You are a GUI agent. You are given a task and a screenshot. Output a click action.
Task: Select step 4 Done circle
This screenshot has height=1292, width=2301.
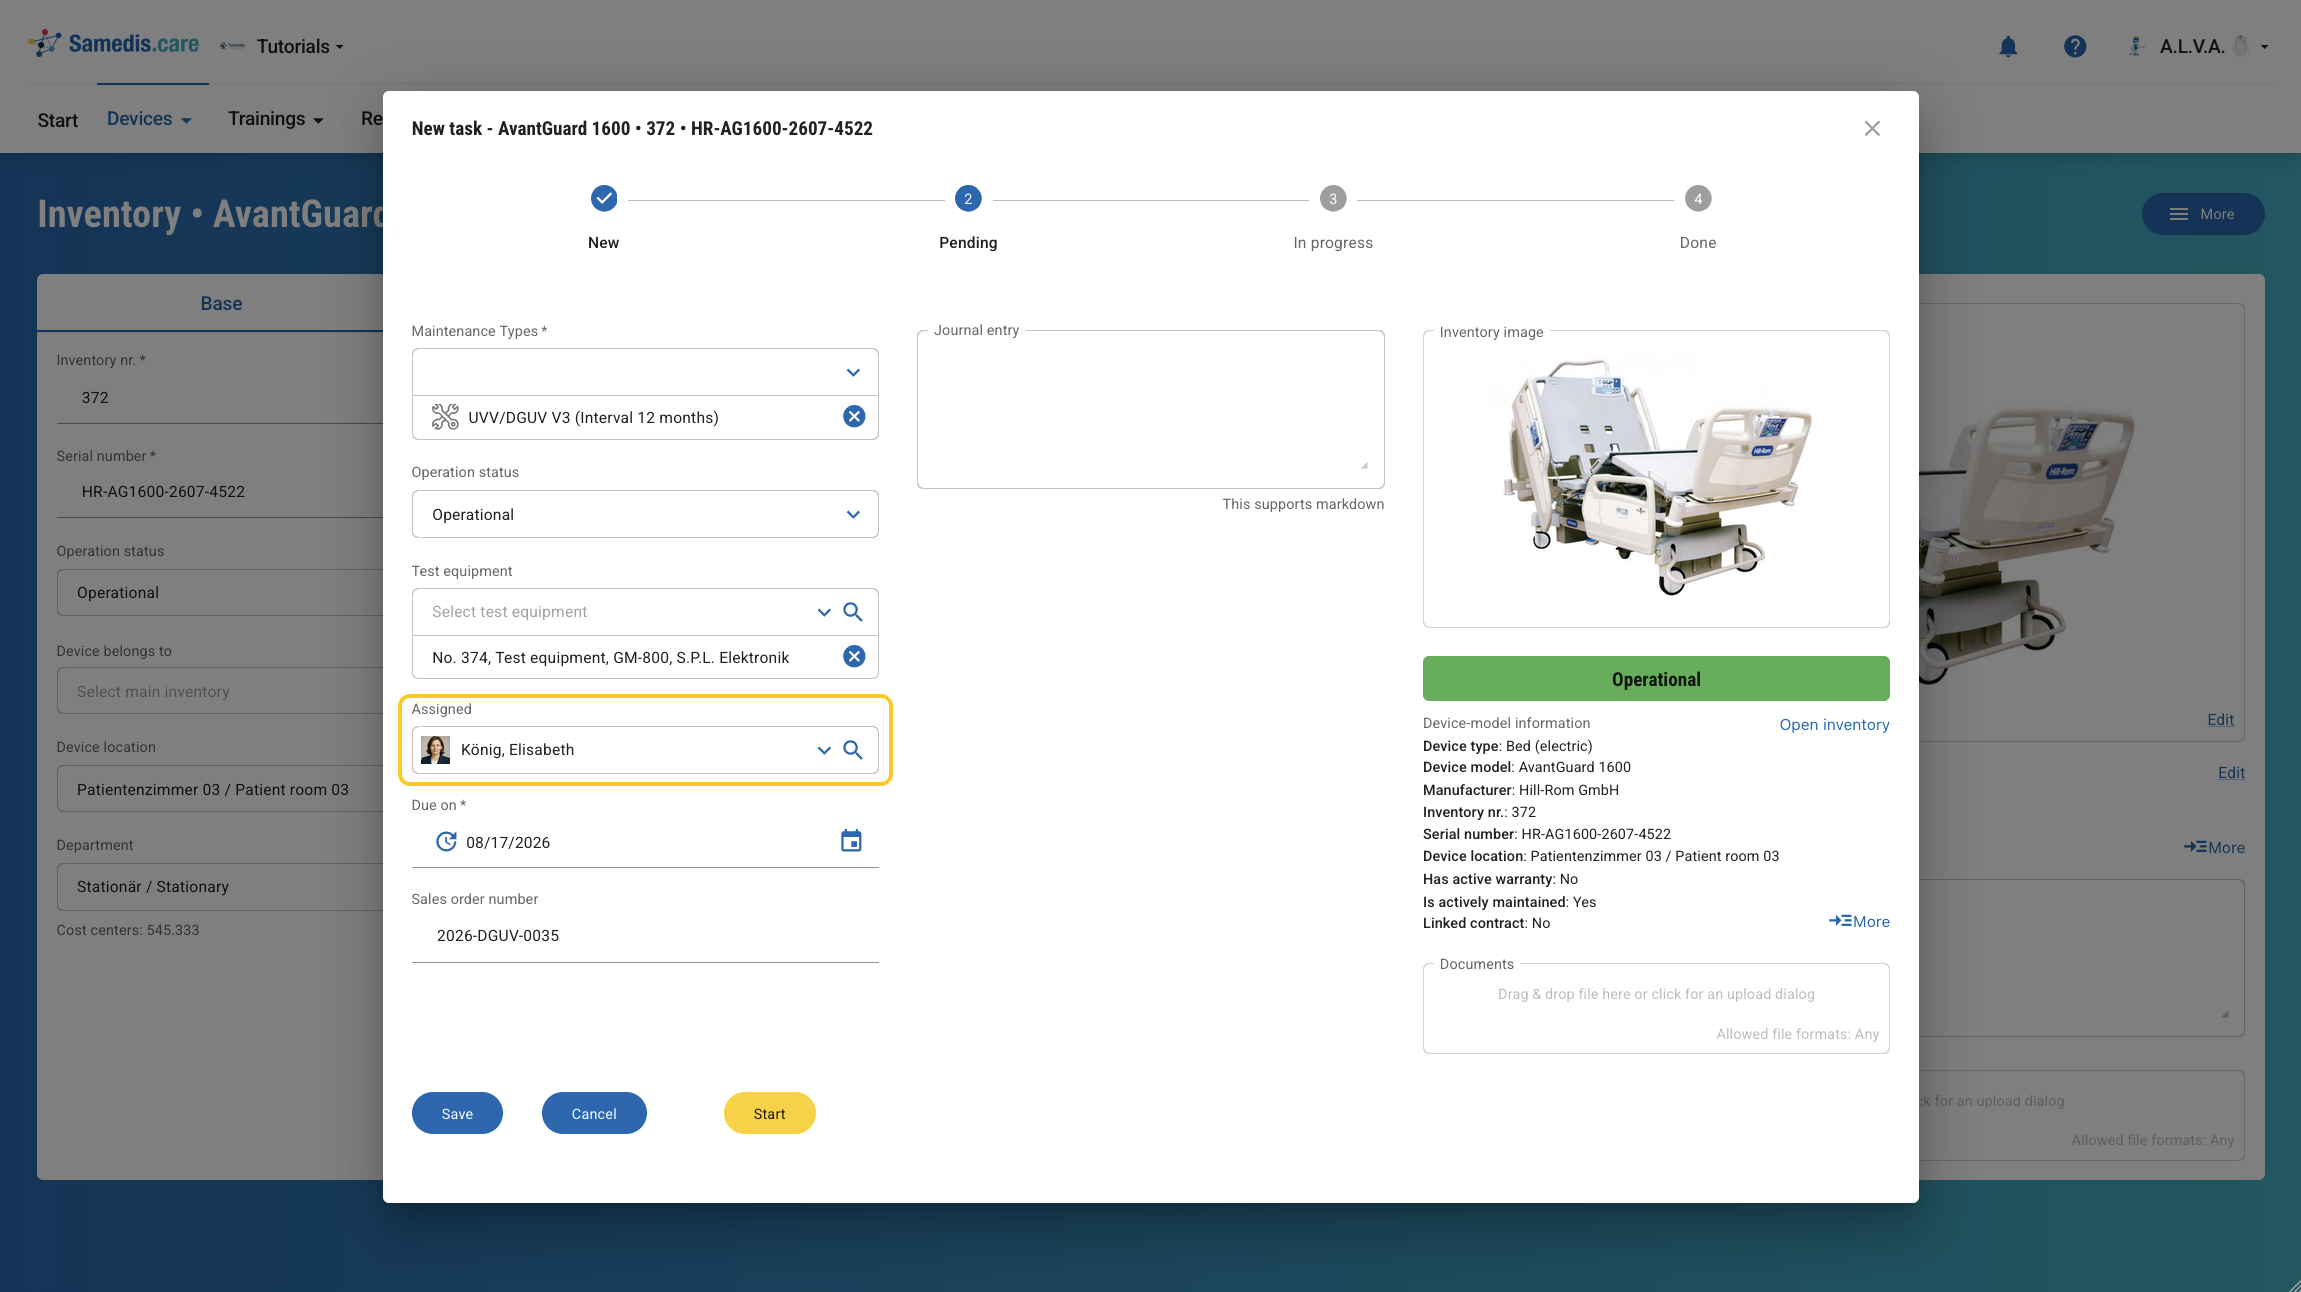(x=1698, y=199)
